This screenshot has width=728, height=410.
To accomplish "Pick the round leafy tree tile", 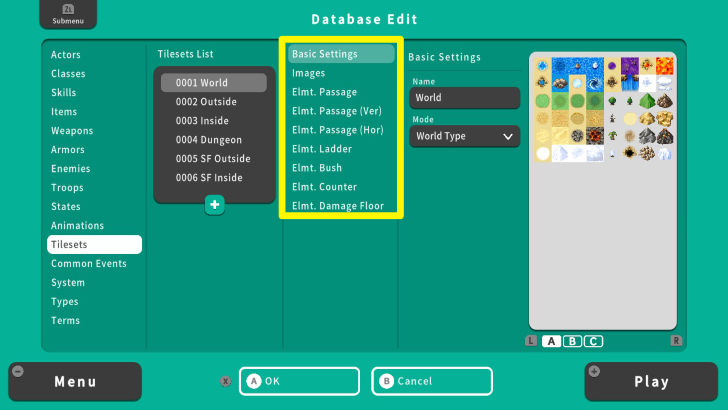I will [x=612, y=101].
